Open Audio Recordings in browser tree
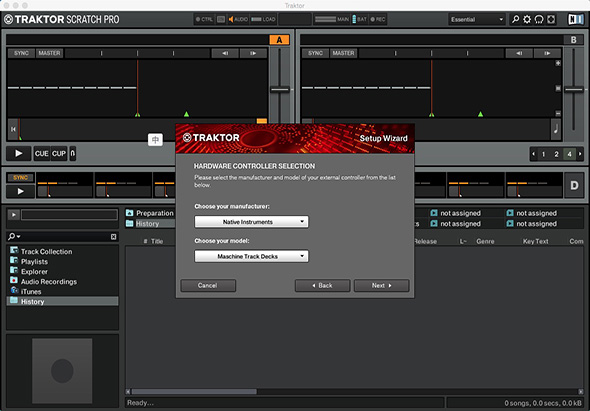Image resolution: width=590 pixels, height=411 pixels. coord(49,282)
